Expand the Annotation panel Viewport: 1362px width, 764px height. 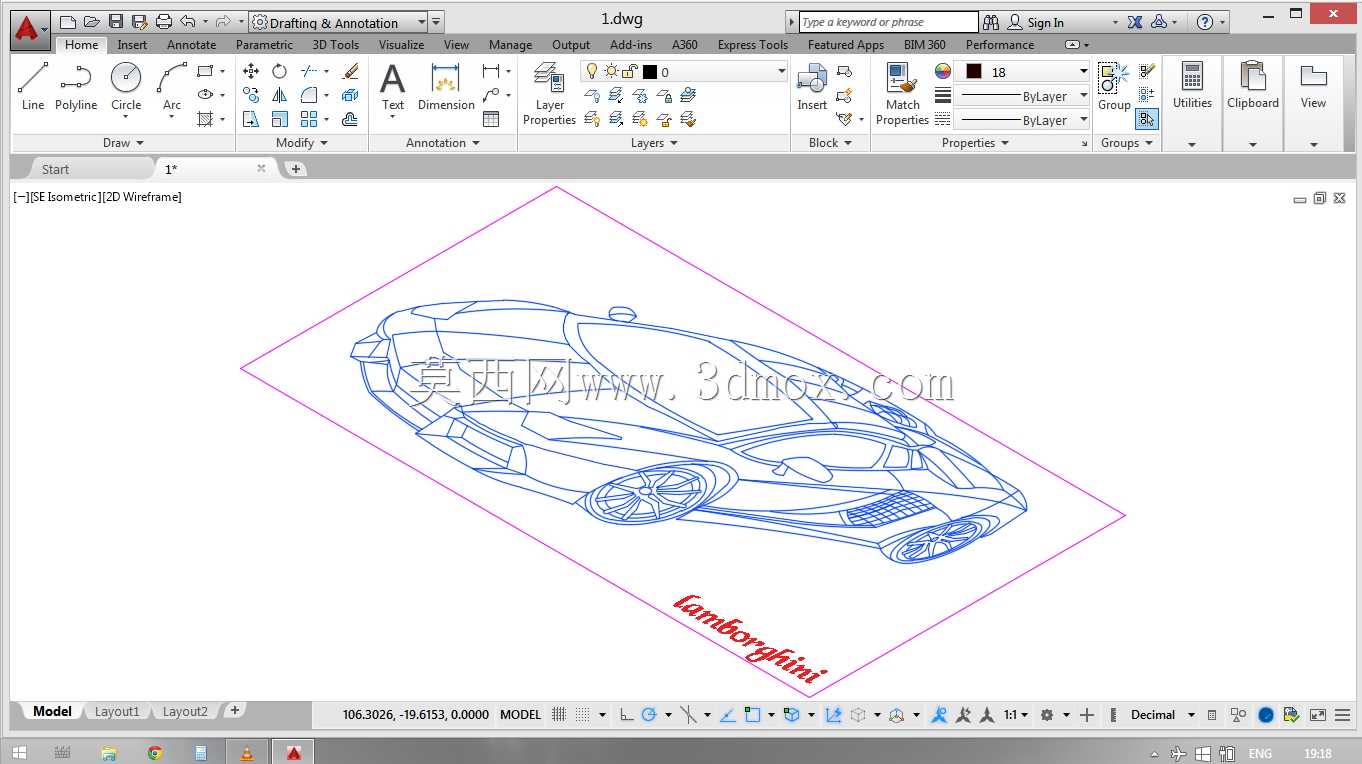[x=442, y=143]
